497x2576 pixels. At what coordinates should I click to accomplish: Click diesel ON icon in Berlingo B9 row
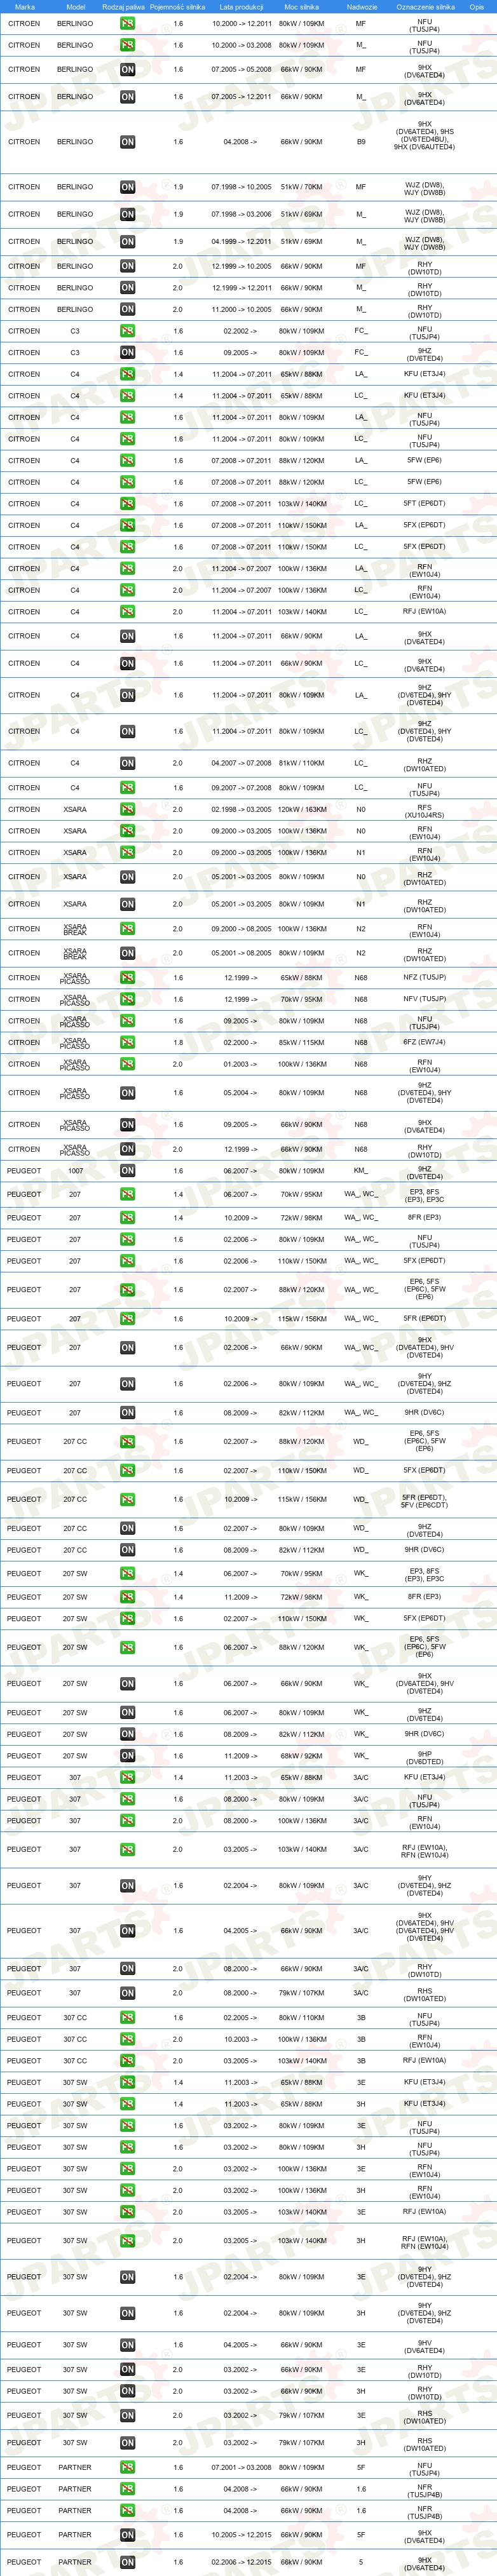[x=127, y=142]
